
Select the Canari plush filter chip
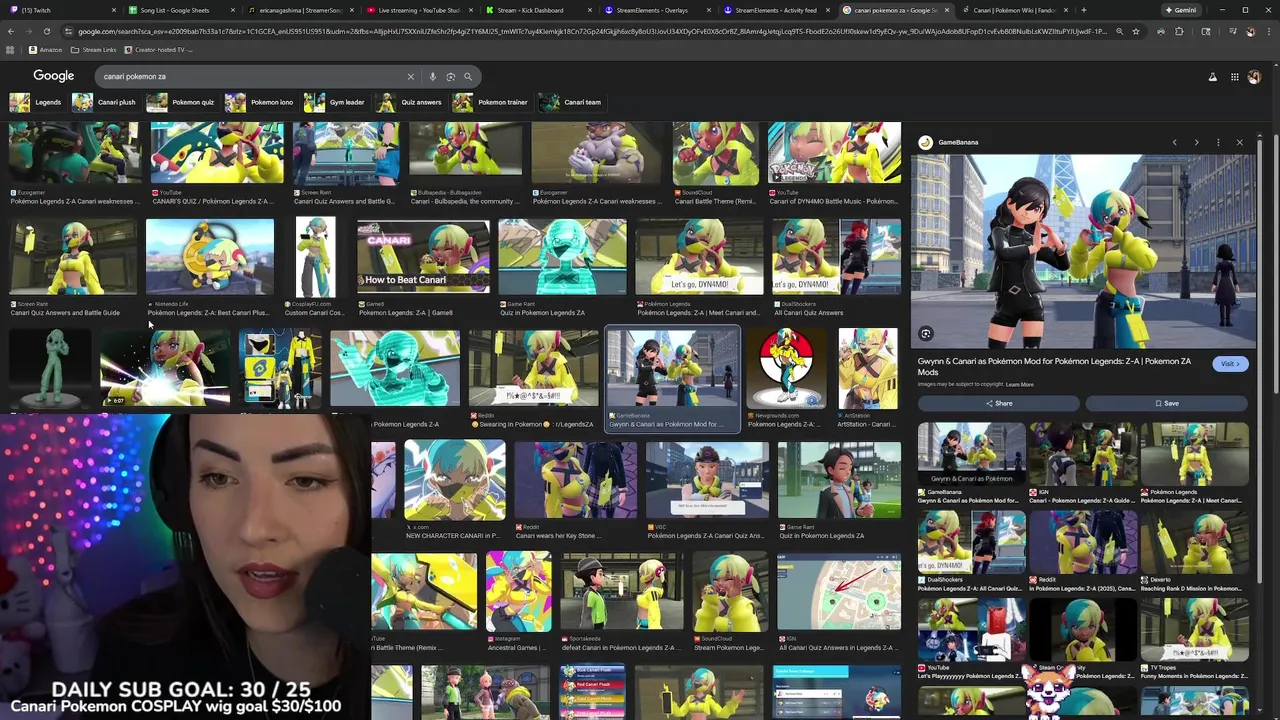pos(104,102)
